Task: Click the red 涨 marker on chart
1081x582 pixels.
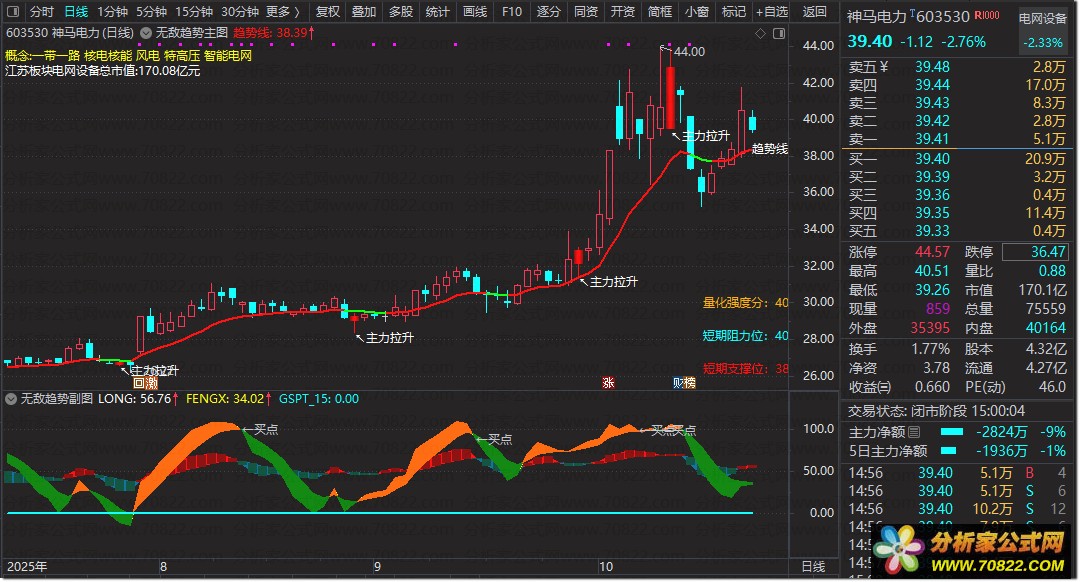Action: [608, 383]
